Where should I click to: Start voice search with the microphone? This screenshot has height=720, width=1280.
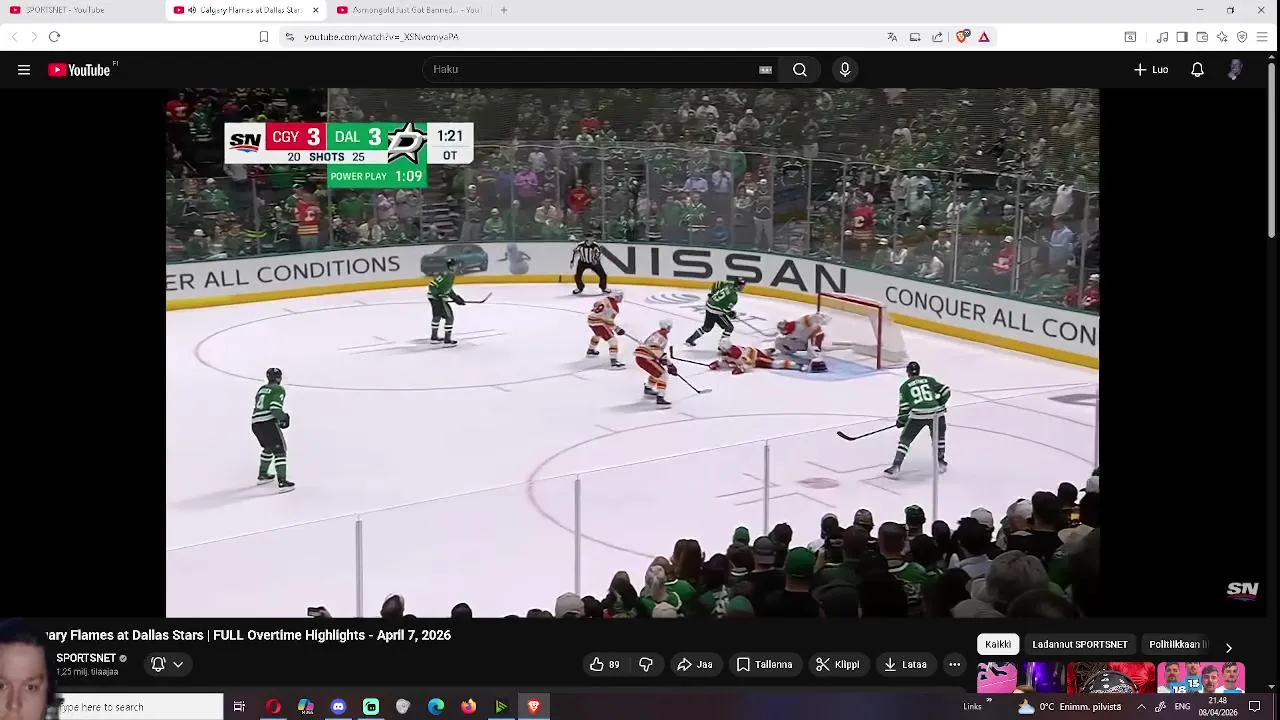coord(845,70)
